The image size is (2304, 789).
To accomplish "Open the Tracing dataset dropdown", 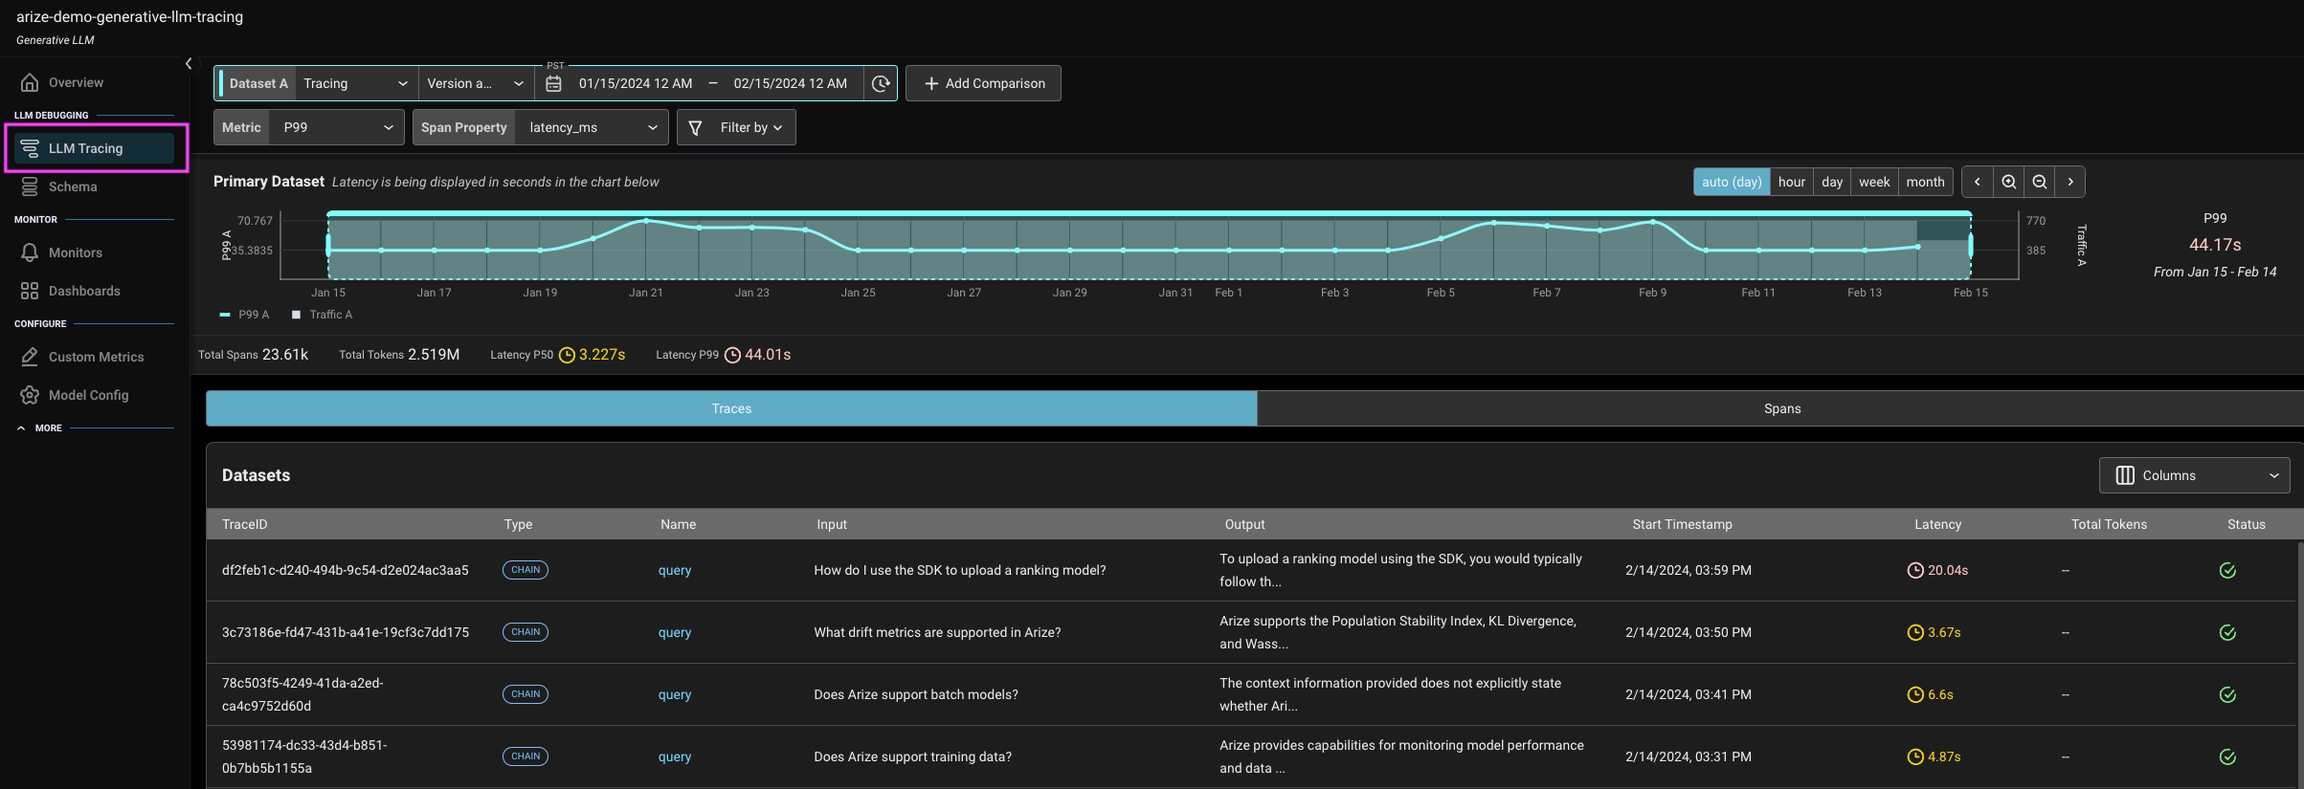I will coord(356,83).
